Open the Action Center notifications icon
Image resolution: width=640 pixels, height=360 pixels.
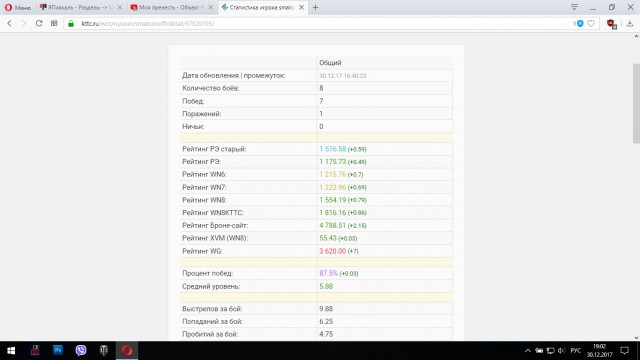(624, 351)
